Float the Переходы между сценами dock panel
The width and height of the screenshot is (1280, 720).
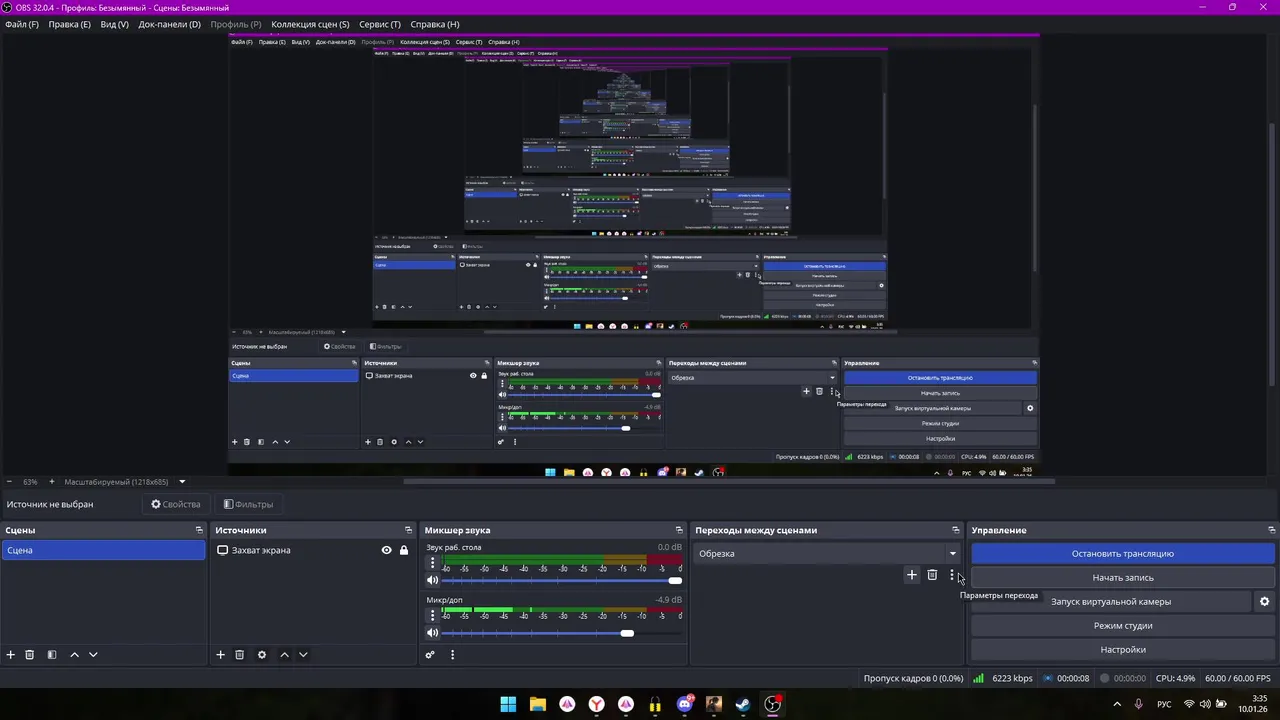coord(956,530)
